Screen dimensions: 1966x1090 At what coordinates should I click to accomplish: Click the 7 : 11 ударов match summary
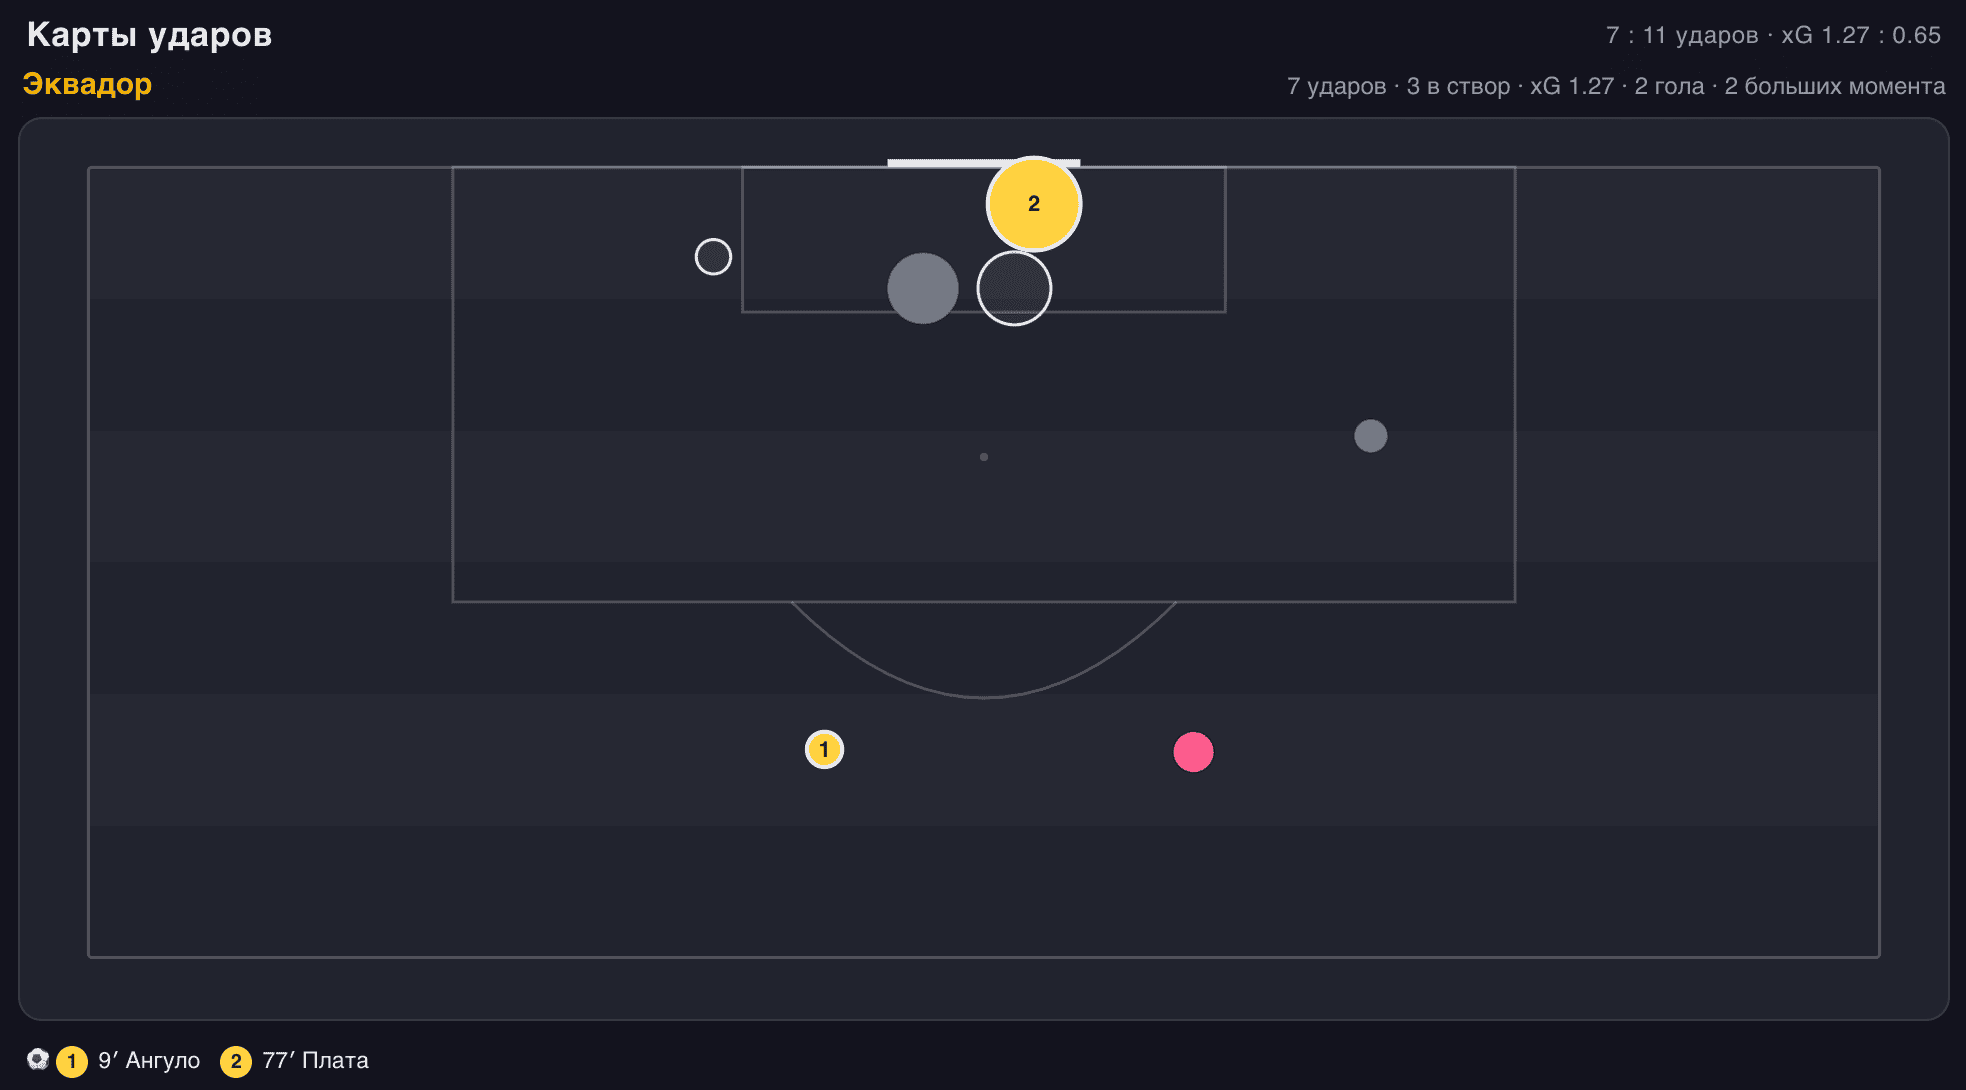(x=1682, y=35)
